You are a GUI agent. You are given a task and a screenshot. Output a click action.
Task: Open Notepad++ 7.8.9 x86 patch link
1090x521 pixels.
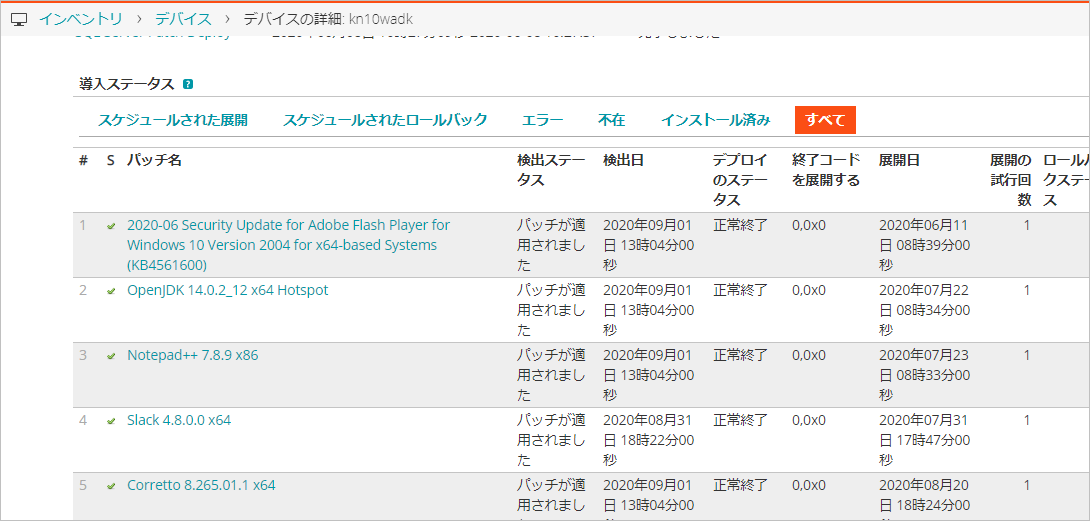tap(192, 355)
